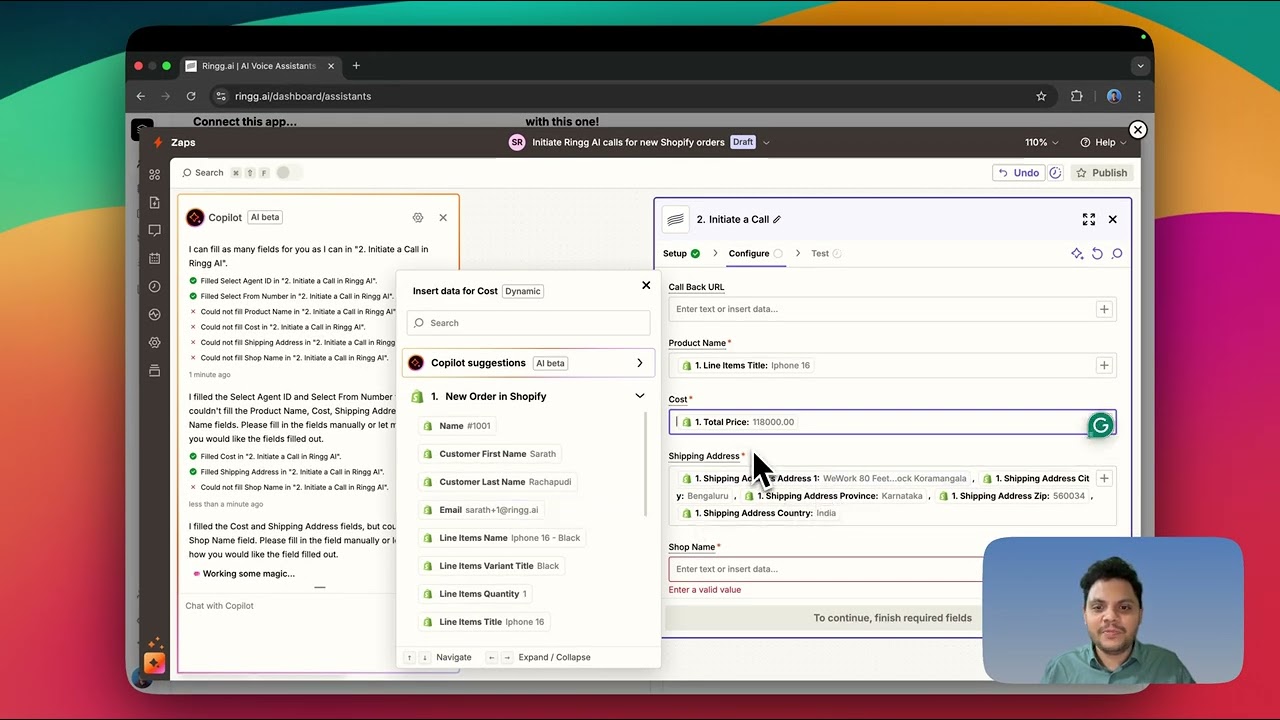This screenshot has height=720, width=1280.
Task: Open the Chrome tab search dropdown
Action: click(1140, 66)
